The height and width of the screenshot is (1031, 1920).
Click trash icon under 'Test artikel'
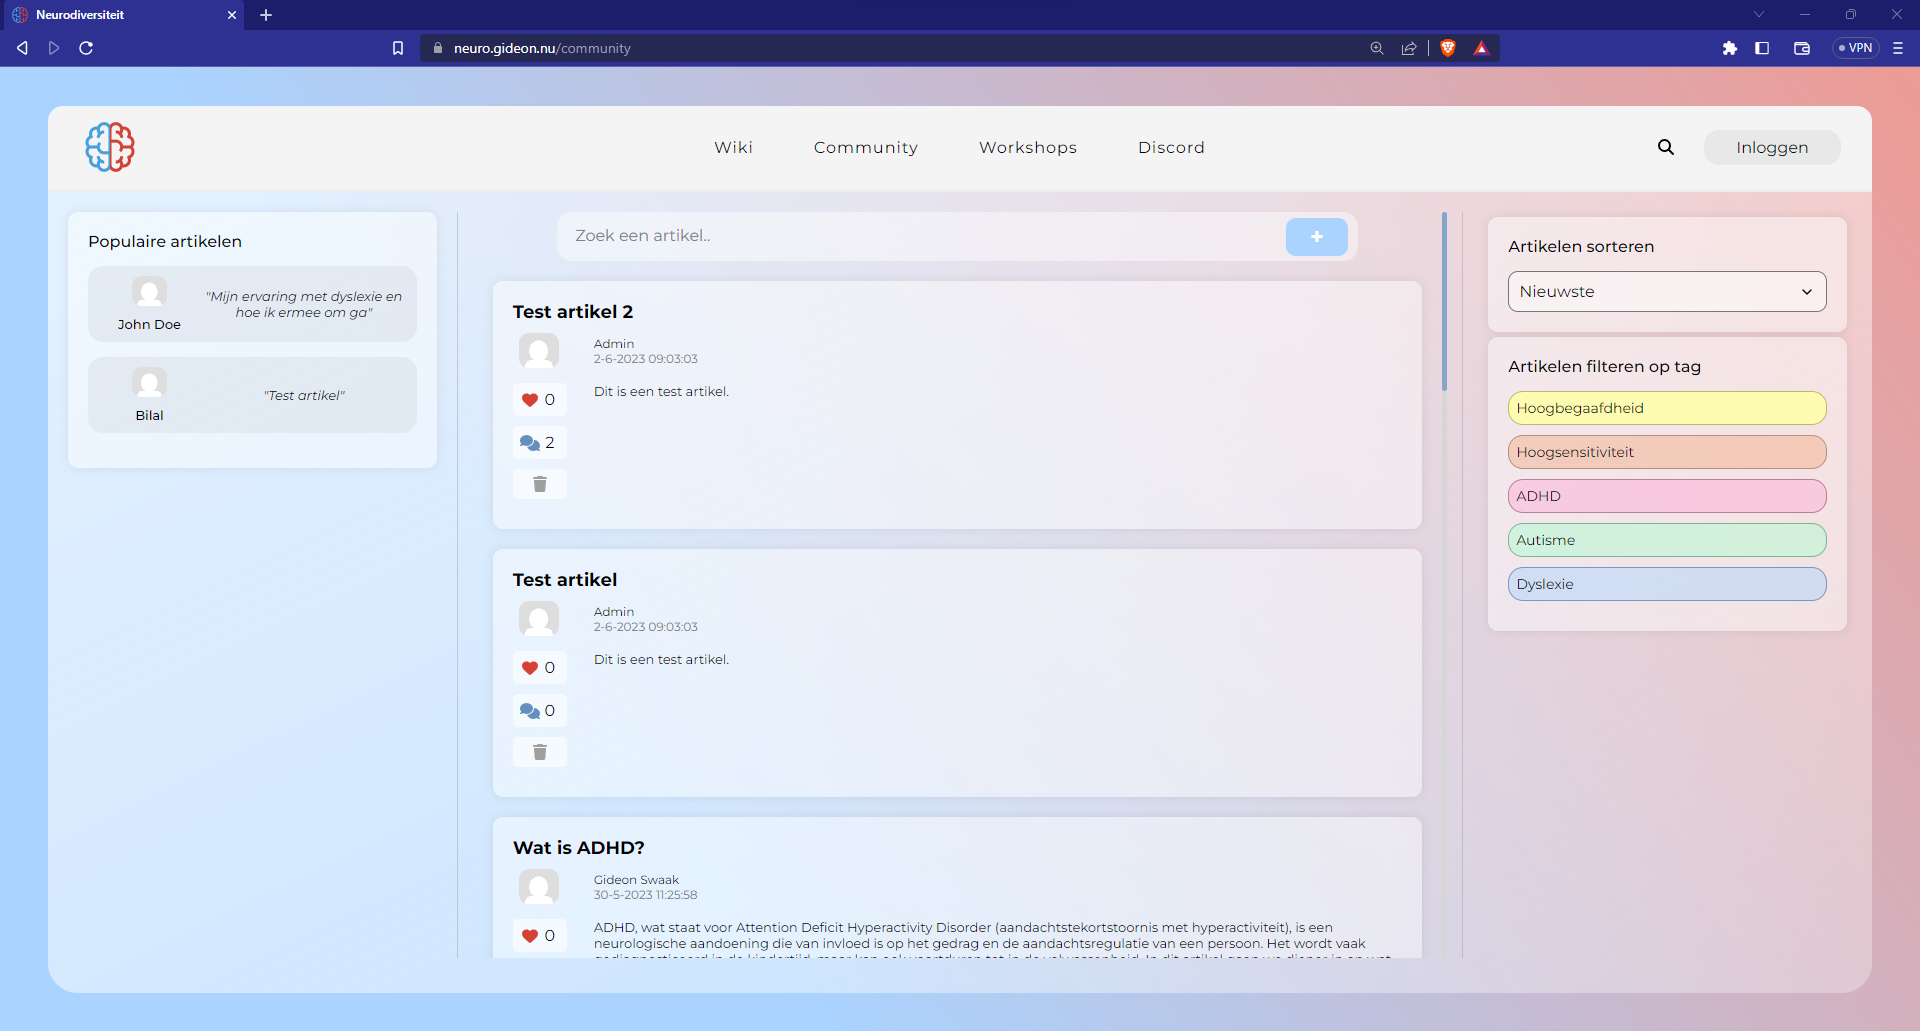540,752
